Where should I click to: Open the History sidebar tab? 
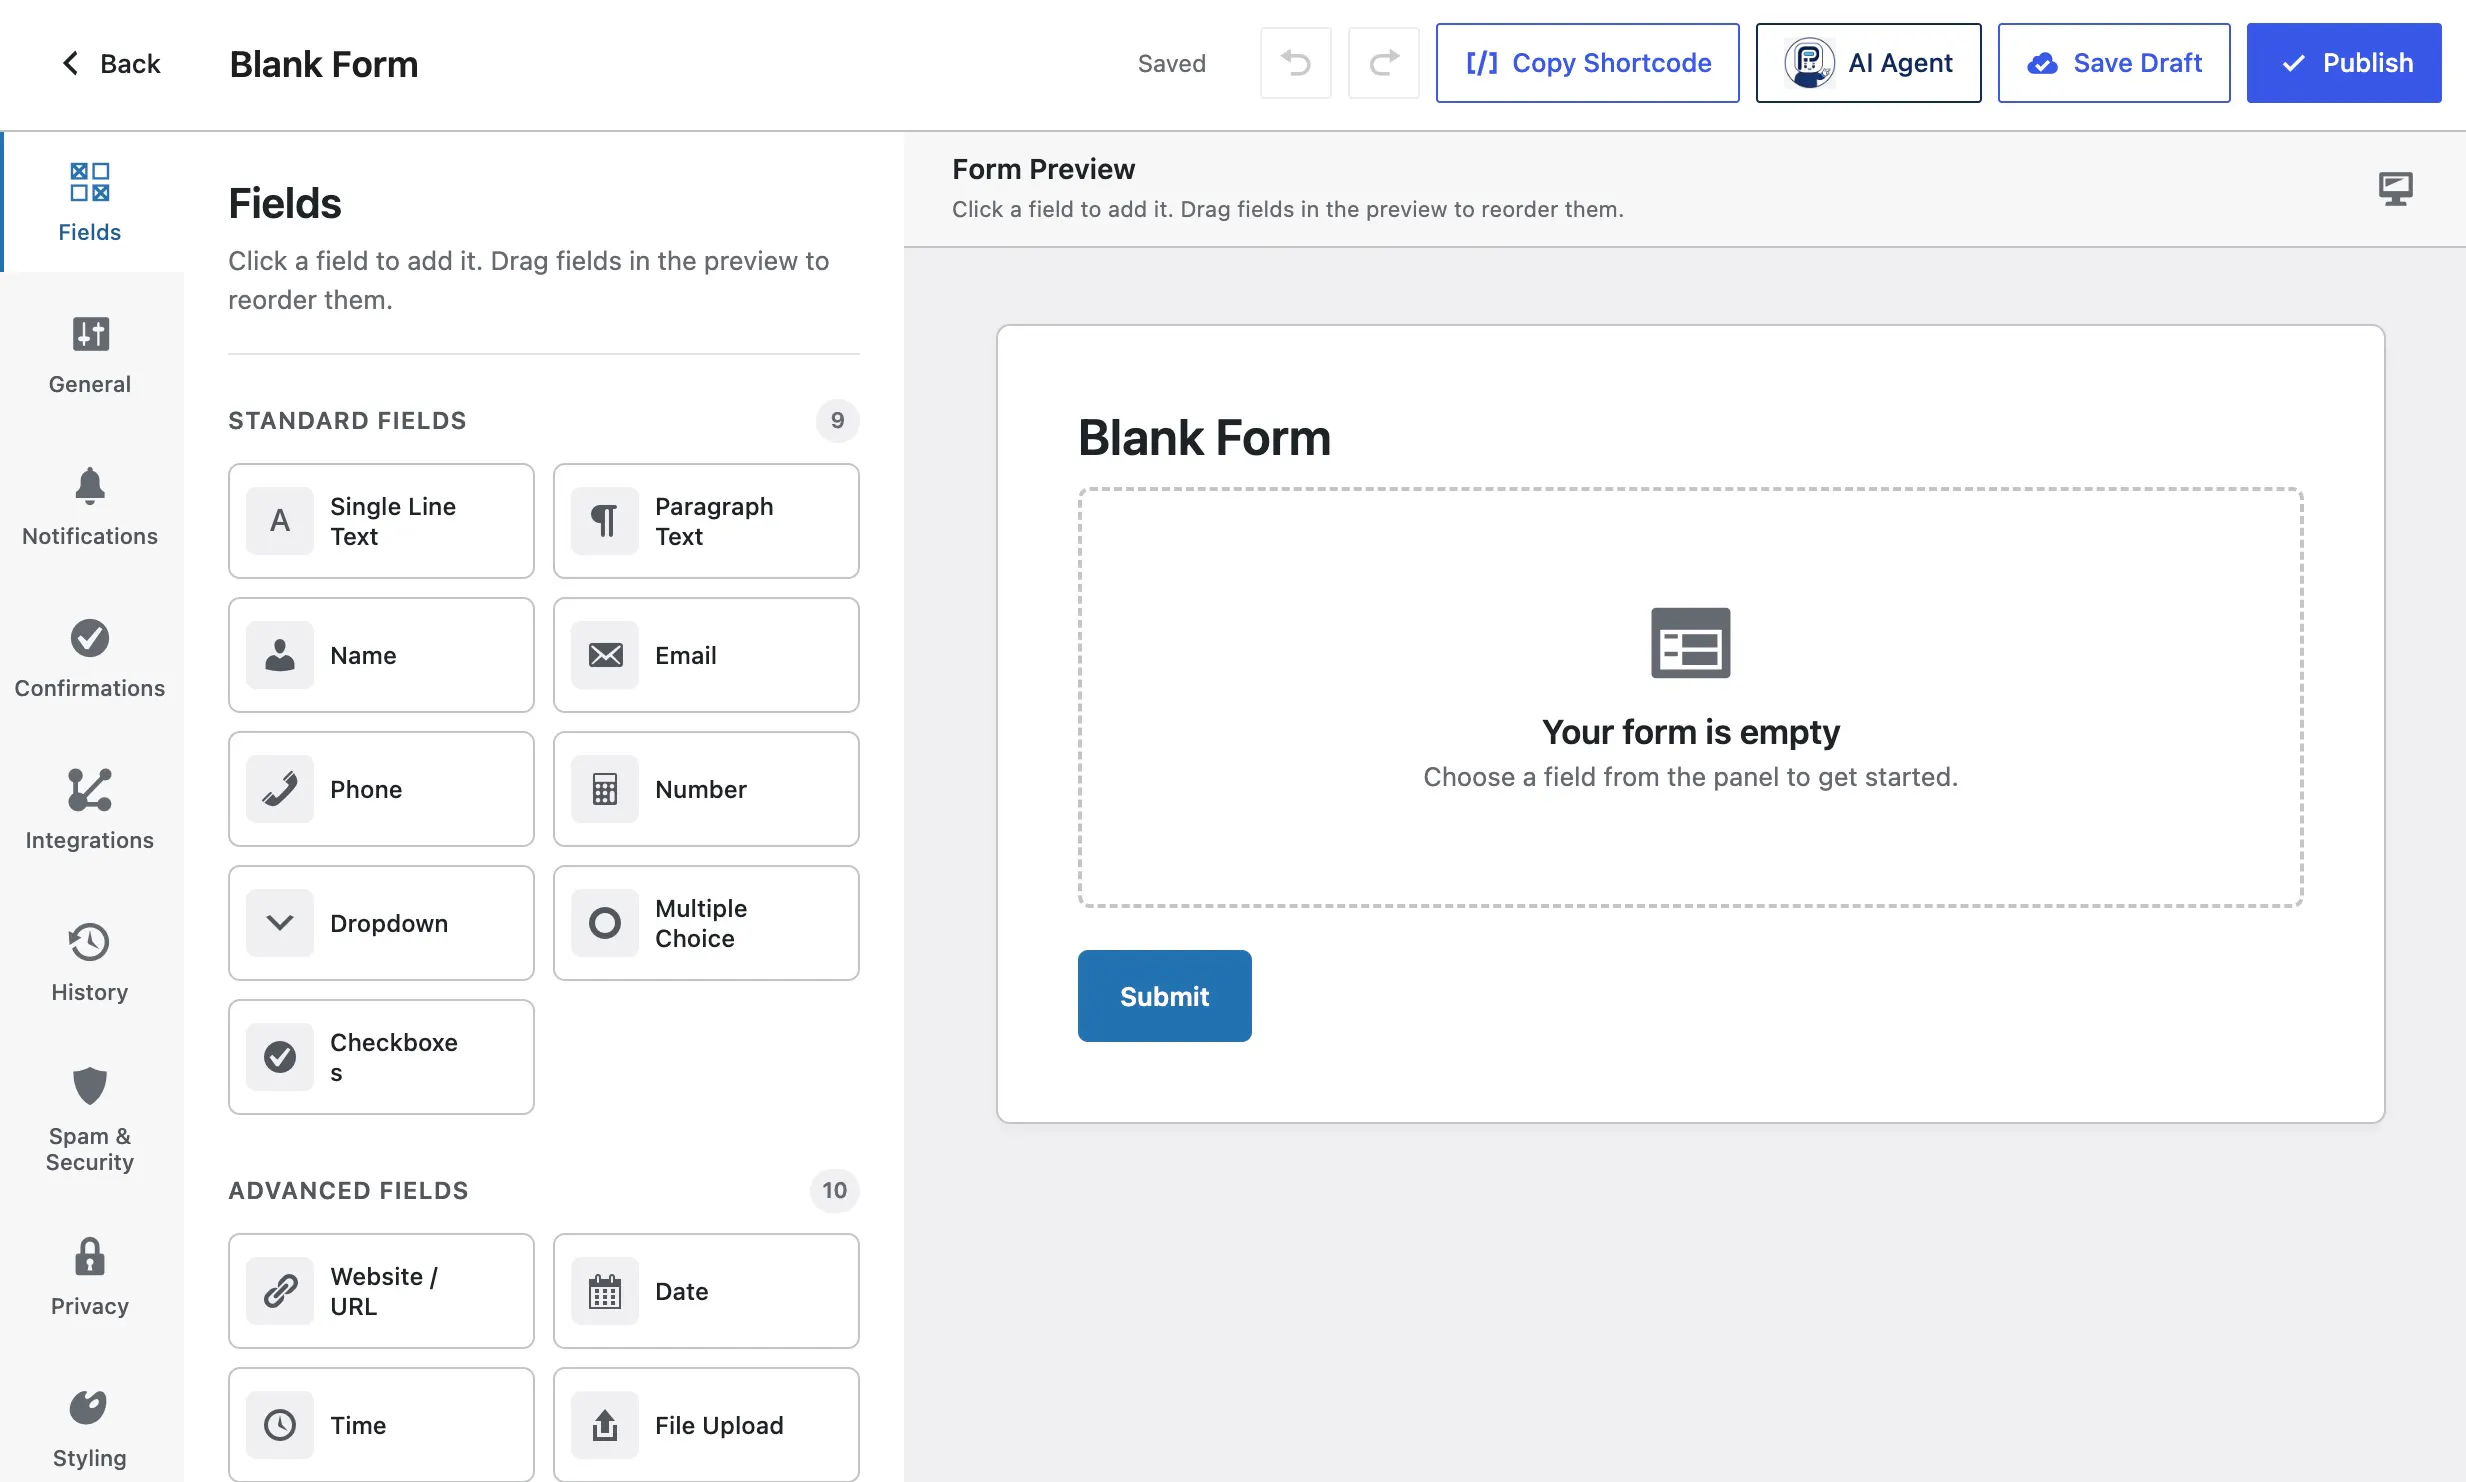[x=90, y=963]
